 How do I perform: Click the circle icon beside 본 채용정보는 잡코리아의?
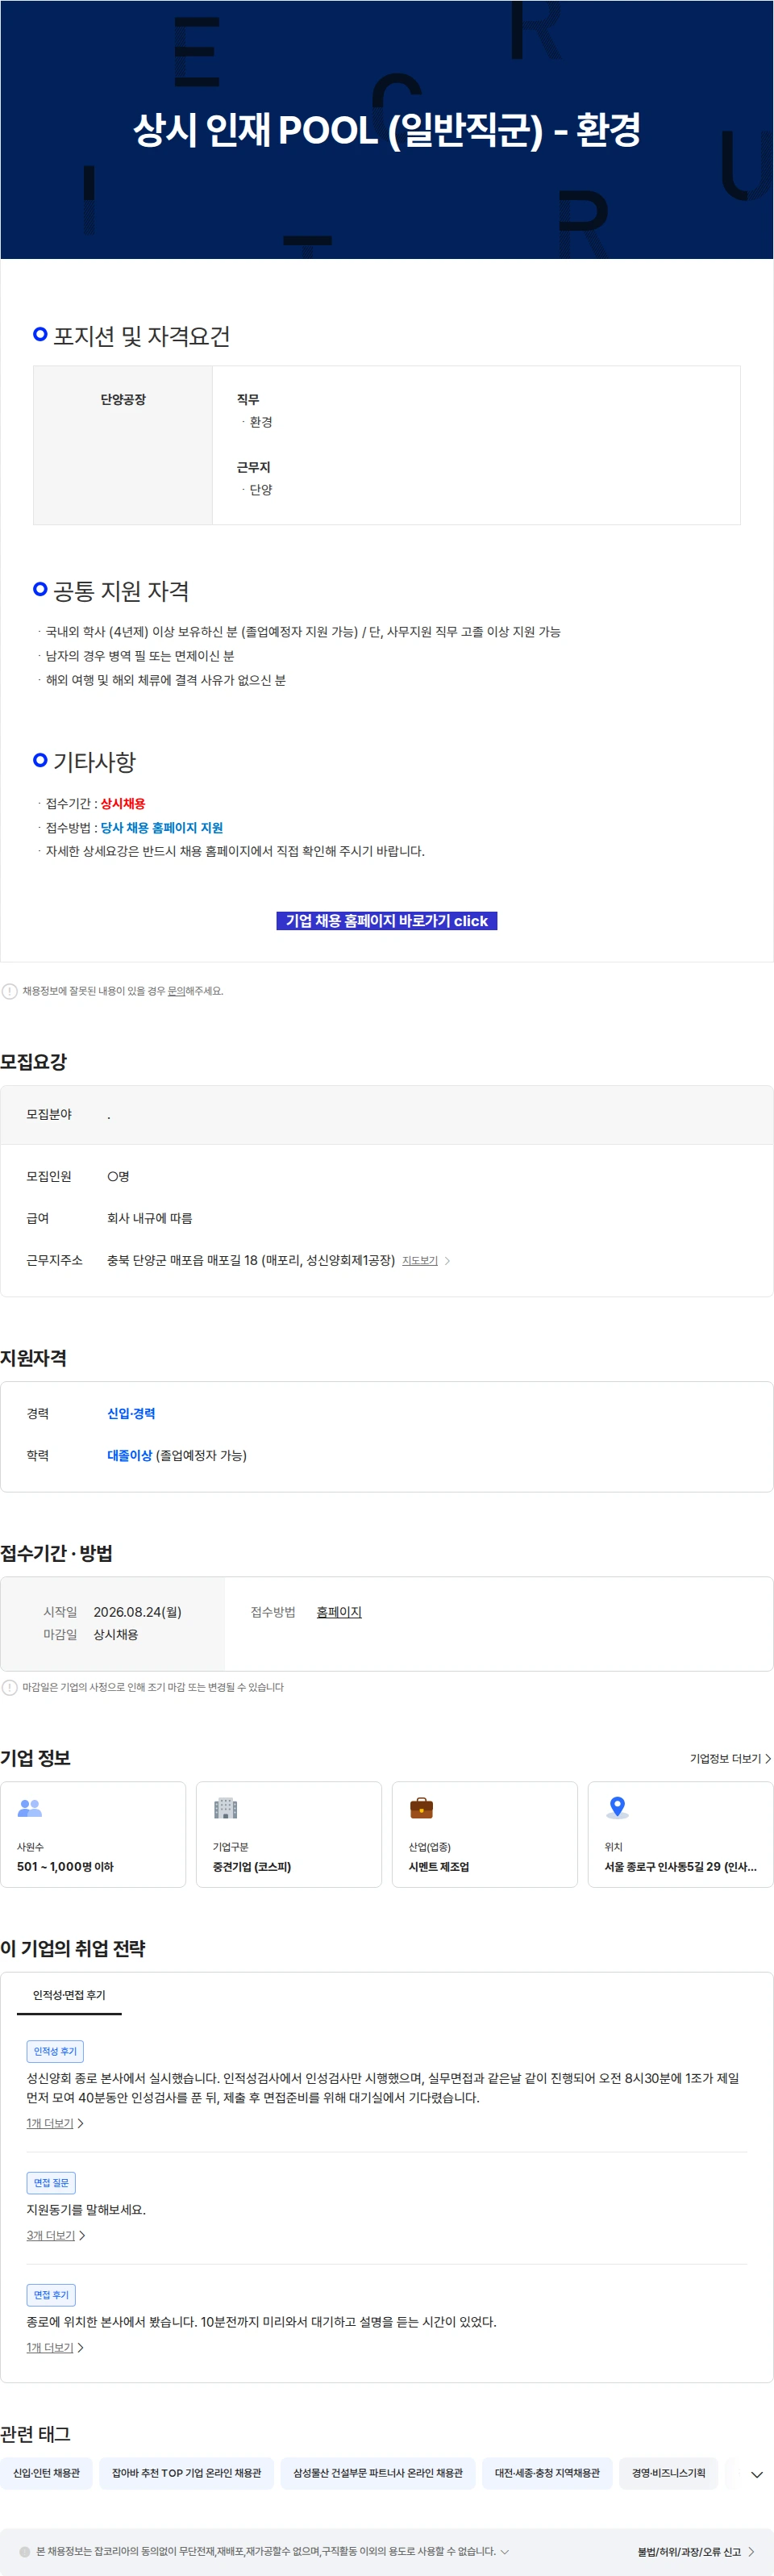coord(25,2551)
